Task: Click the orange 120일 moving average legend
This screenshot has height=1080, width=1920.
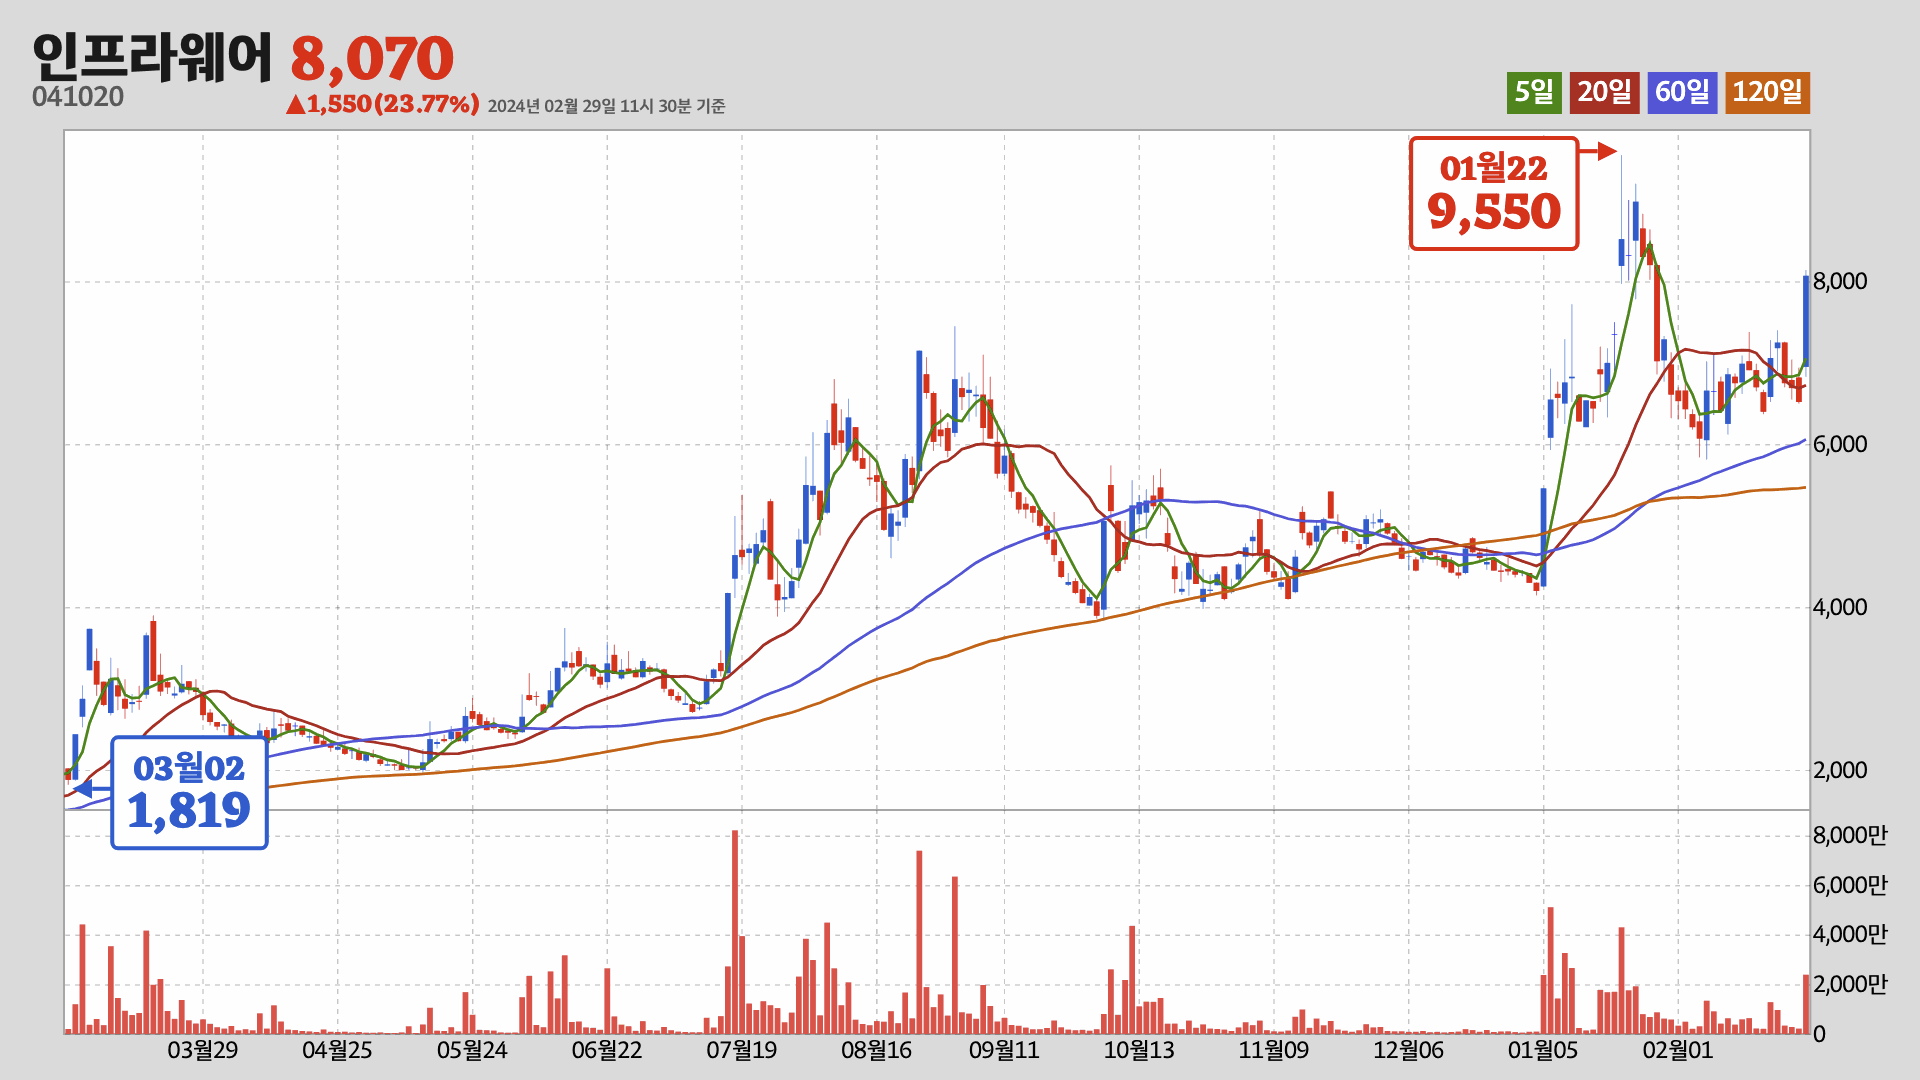Action: (1767, 92)
